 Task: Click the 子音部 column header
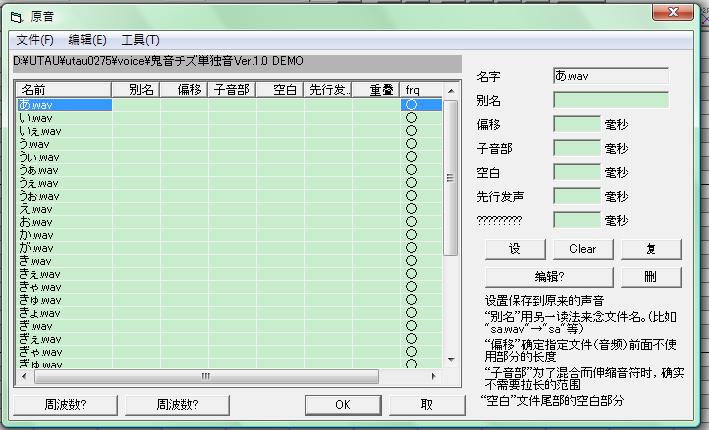tap(232, 90)
